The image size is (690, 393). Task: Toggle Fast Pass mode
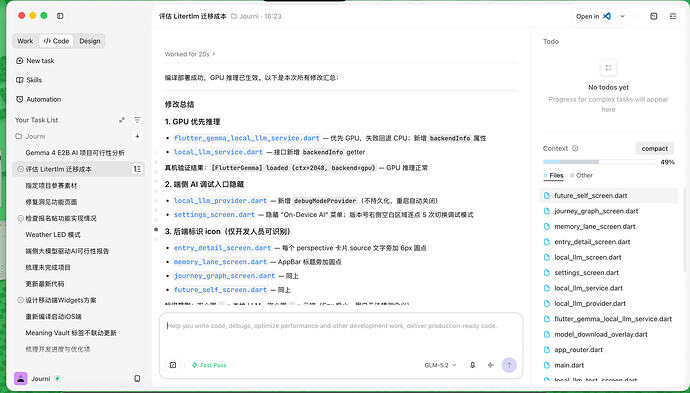pyautogui.click(x=209, y=365)
